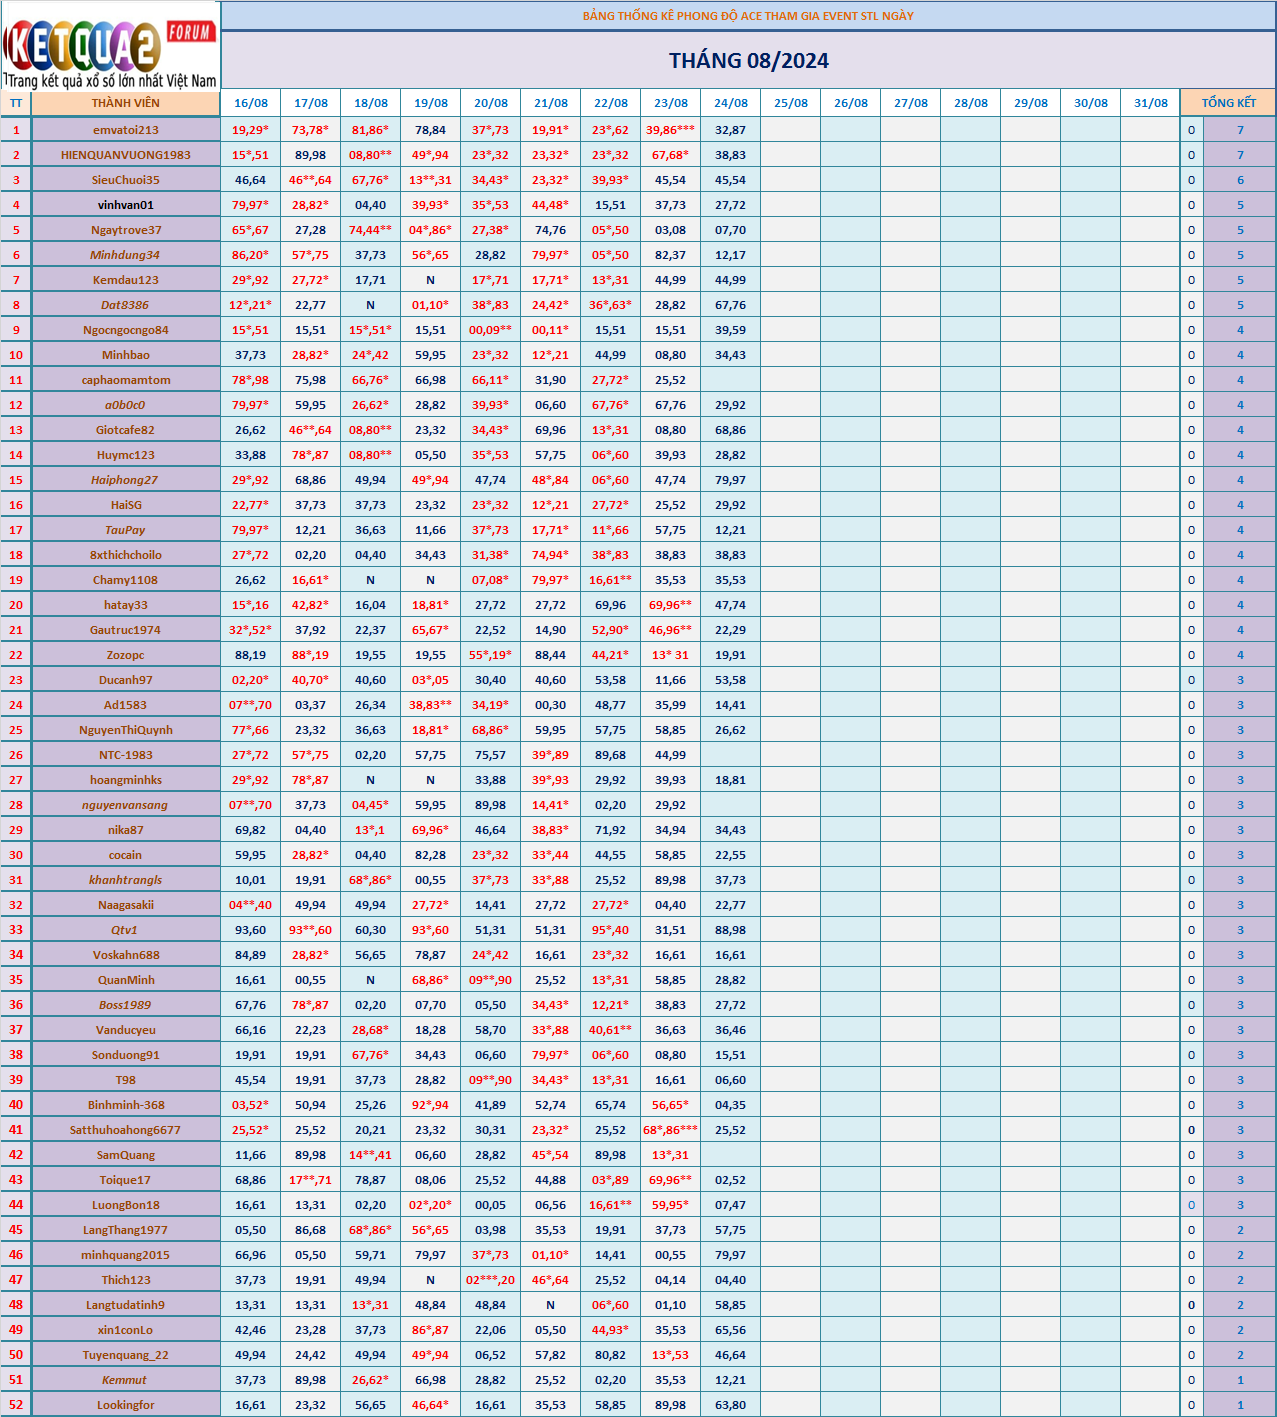The height and width of the screenshot is (1417, 1277).
Task: Select the THÀNH VIÊN column header
Action: tap(126, 103)
